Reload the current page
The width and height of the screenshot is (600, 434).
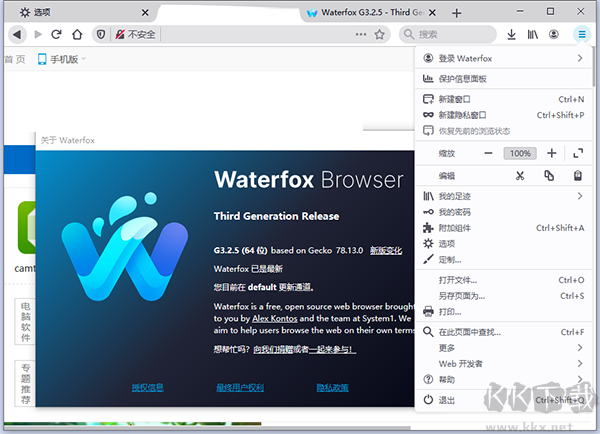[x=57, y=34]
